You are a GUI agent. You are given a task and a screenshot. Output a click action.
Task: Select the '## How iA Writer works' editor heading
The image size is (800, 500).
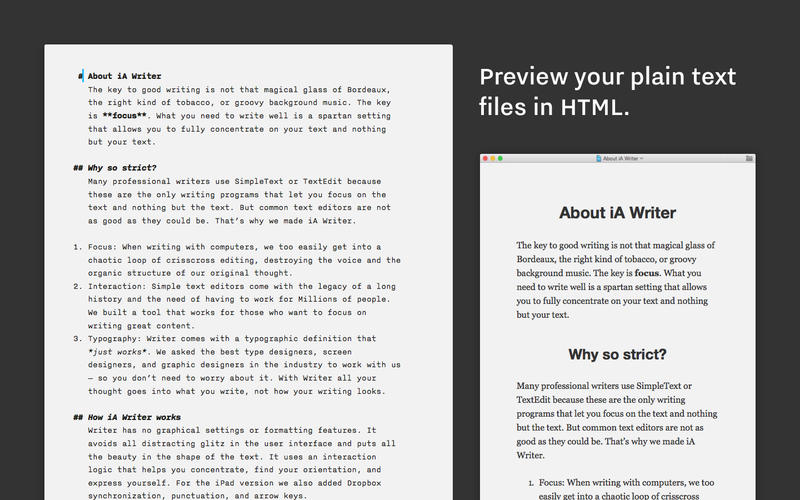134,417
